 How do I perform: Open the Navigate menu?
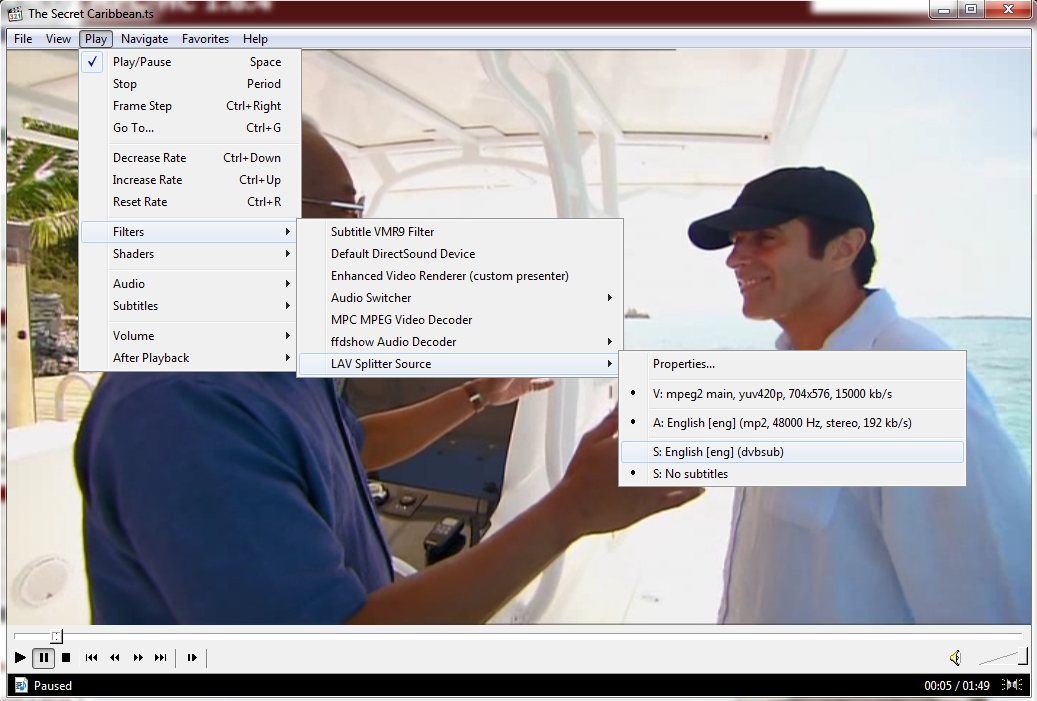144,39
